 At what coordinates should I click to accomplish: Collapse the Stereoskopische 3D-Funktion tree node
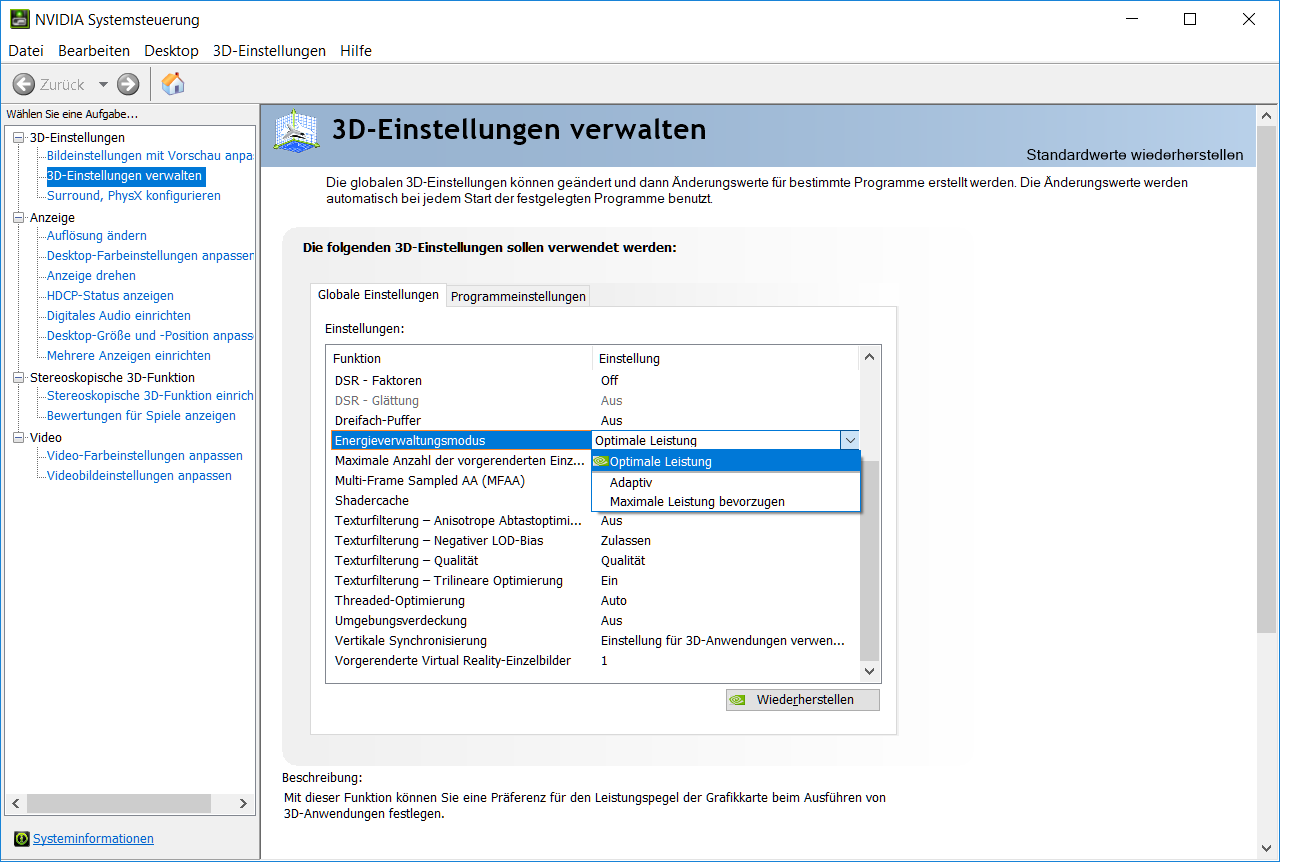[x=18, y=377]
